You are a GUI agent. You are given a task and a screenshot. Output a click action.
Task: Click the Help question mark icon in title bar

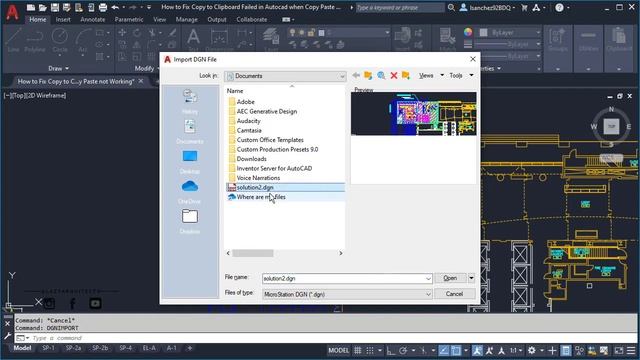pos(559,7)
